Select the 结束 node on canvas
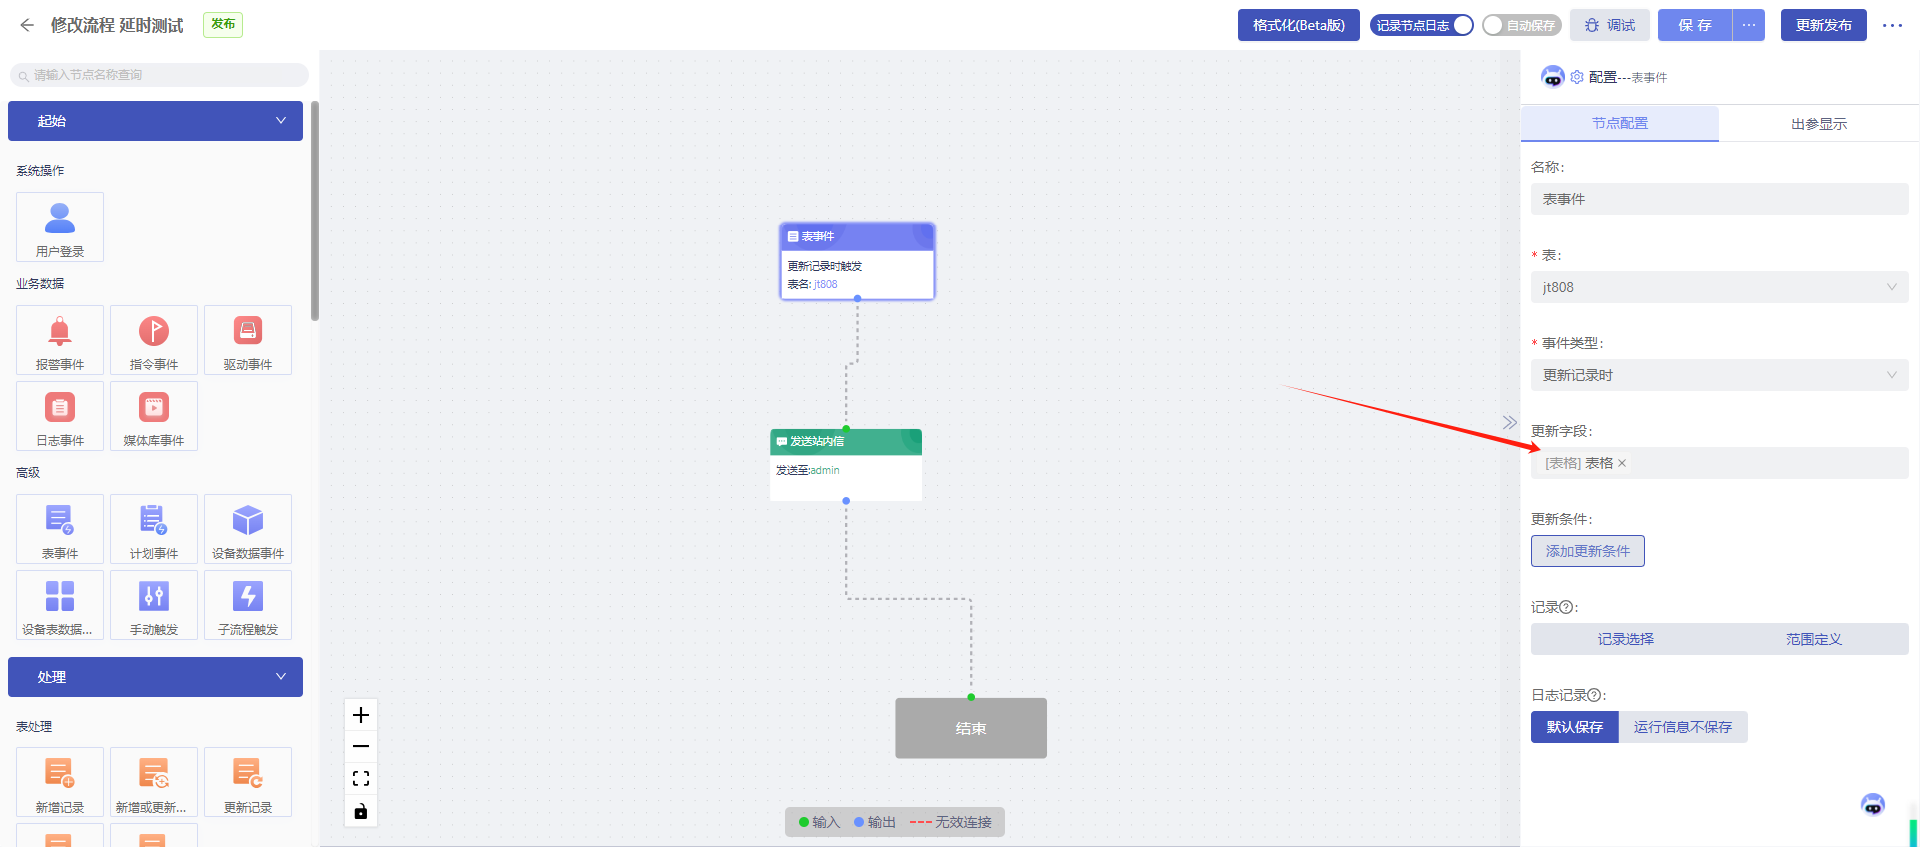Screen dimensions: 1920x847 pyautogui.click(x=971, y=728)
